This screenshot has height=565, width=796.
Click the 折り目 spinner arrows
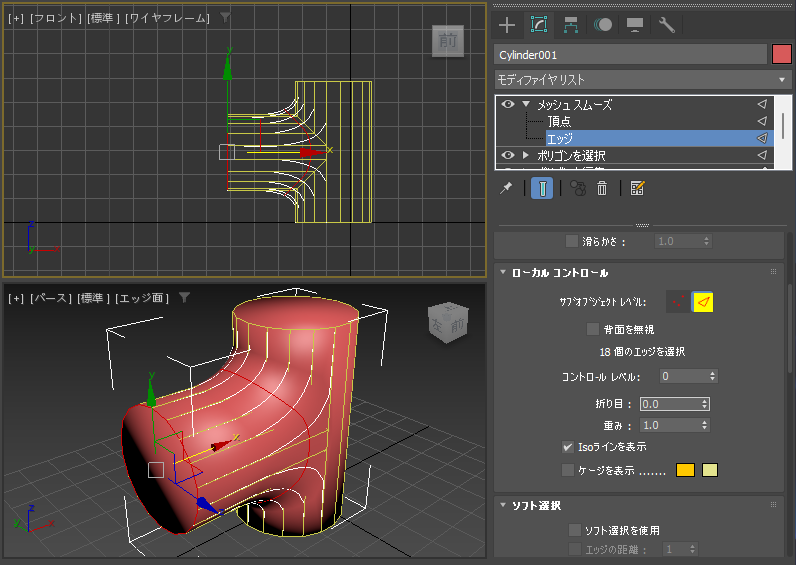(705, 404)
